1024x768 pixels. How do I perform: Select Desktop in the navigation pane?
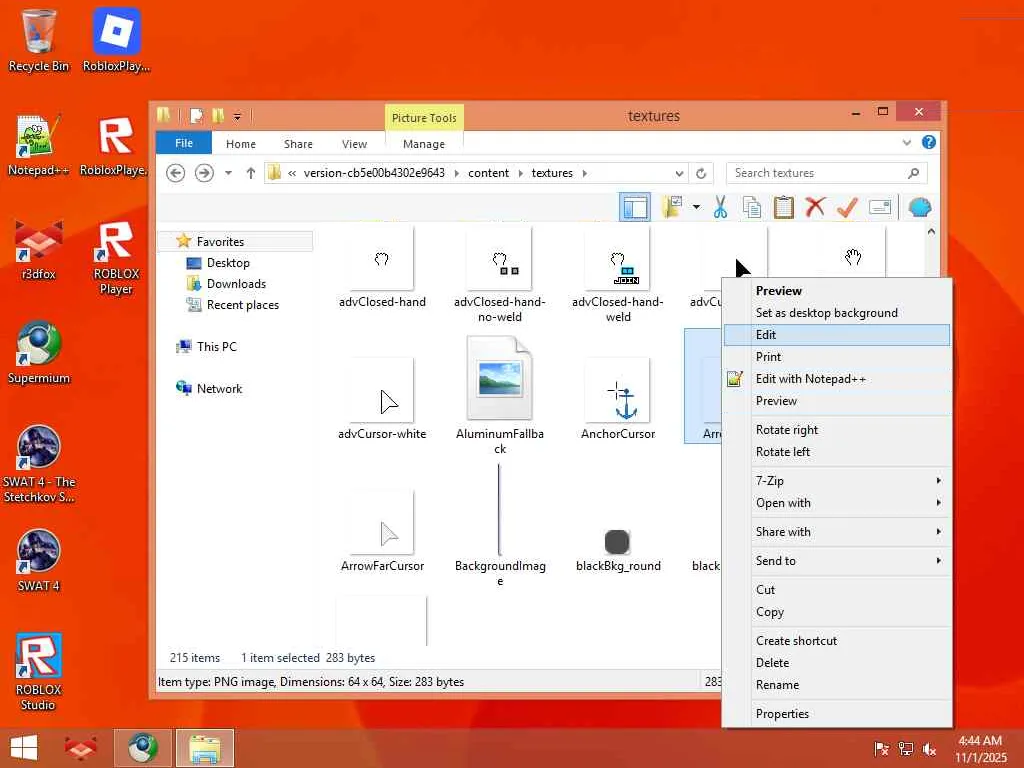pyautogui.click(x=228, y=263)
